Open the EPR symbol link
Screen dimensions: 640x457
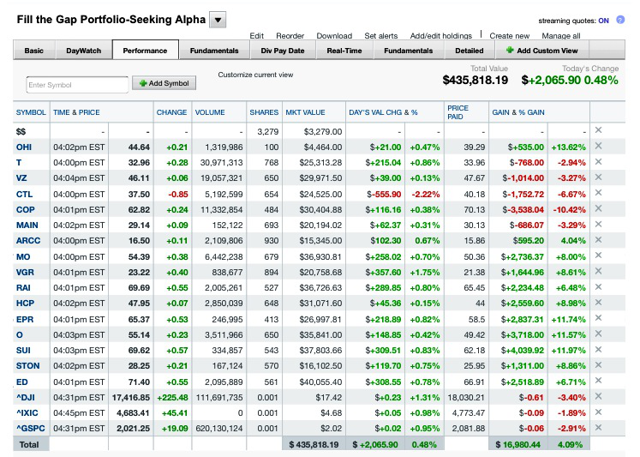coord(24,319)
